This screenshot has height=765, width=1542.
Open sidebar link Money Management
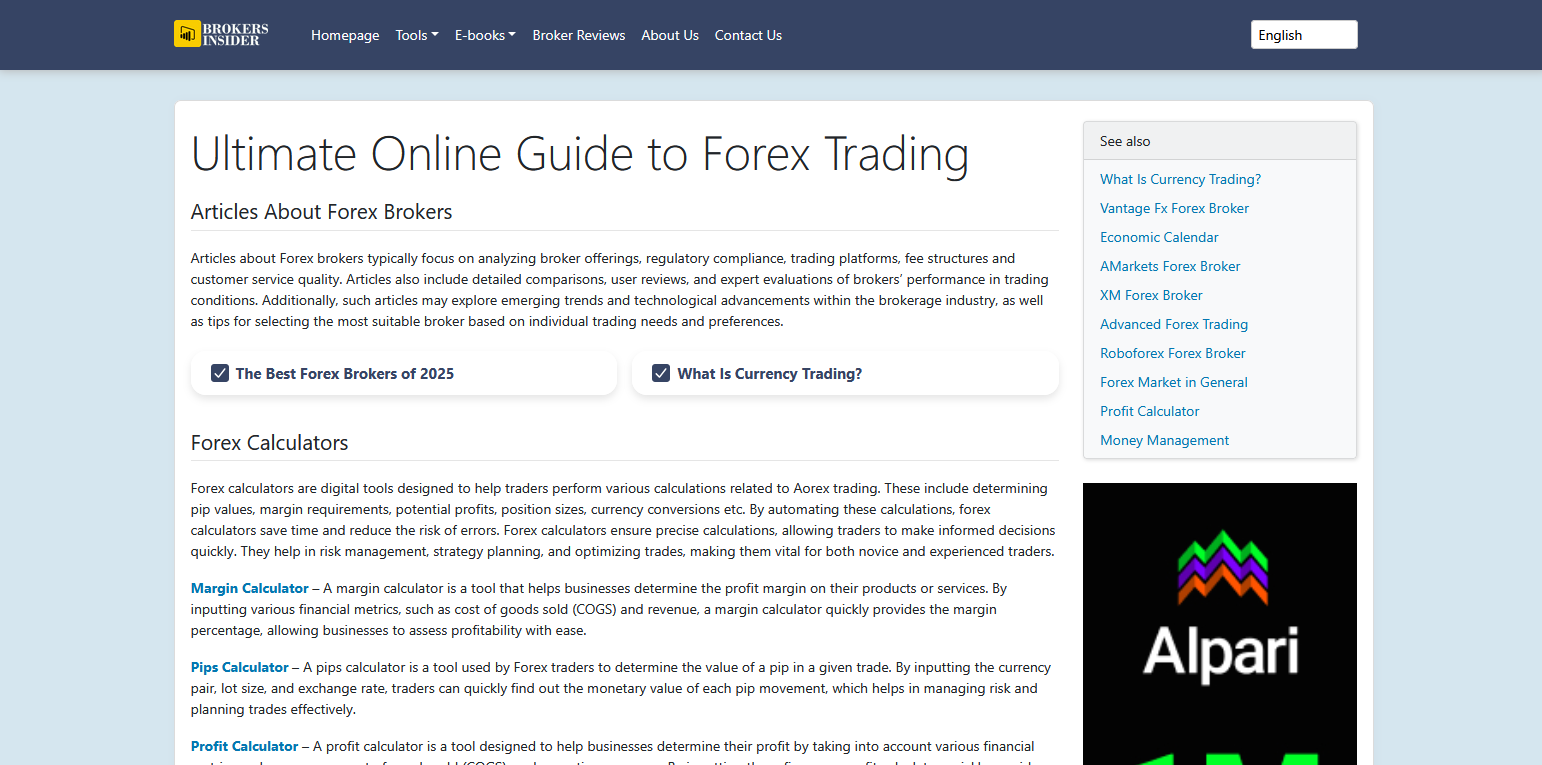pos(1165,440)
